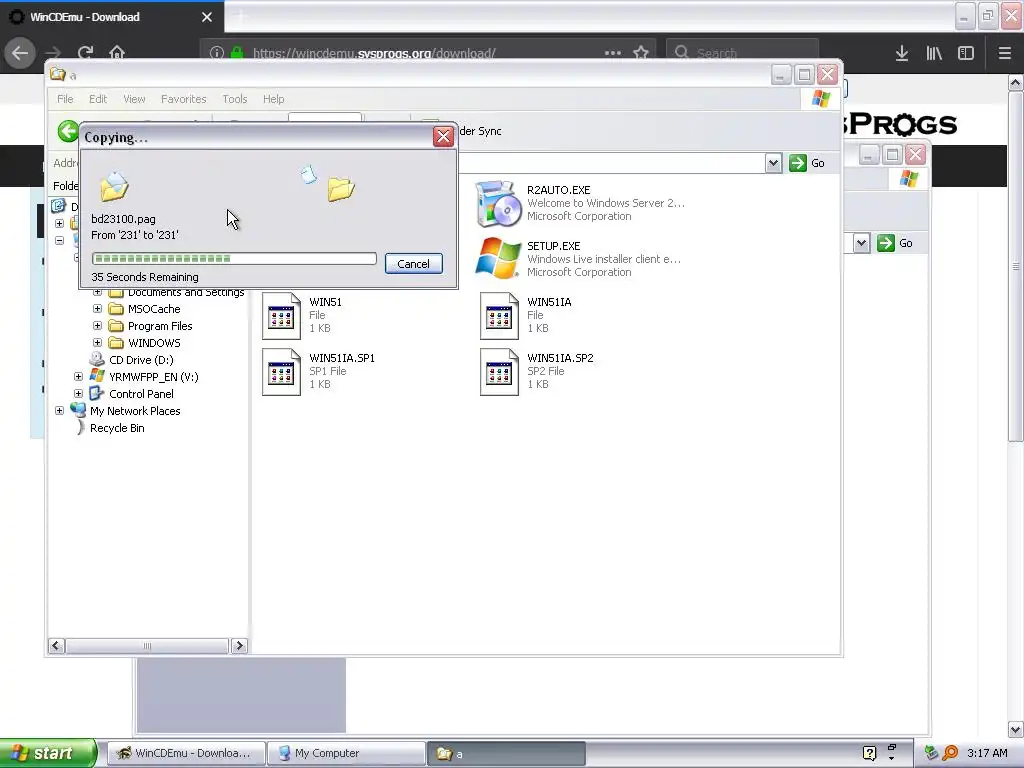This screenshot has width=1024, height=768.
Task: Open the Favorites menu
Action: [184, 99]
